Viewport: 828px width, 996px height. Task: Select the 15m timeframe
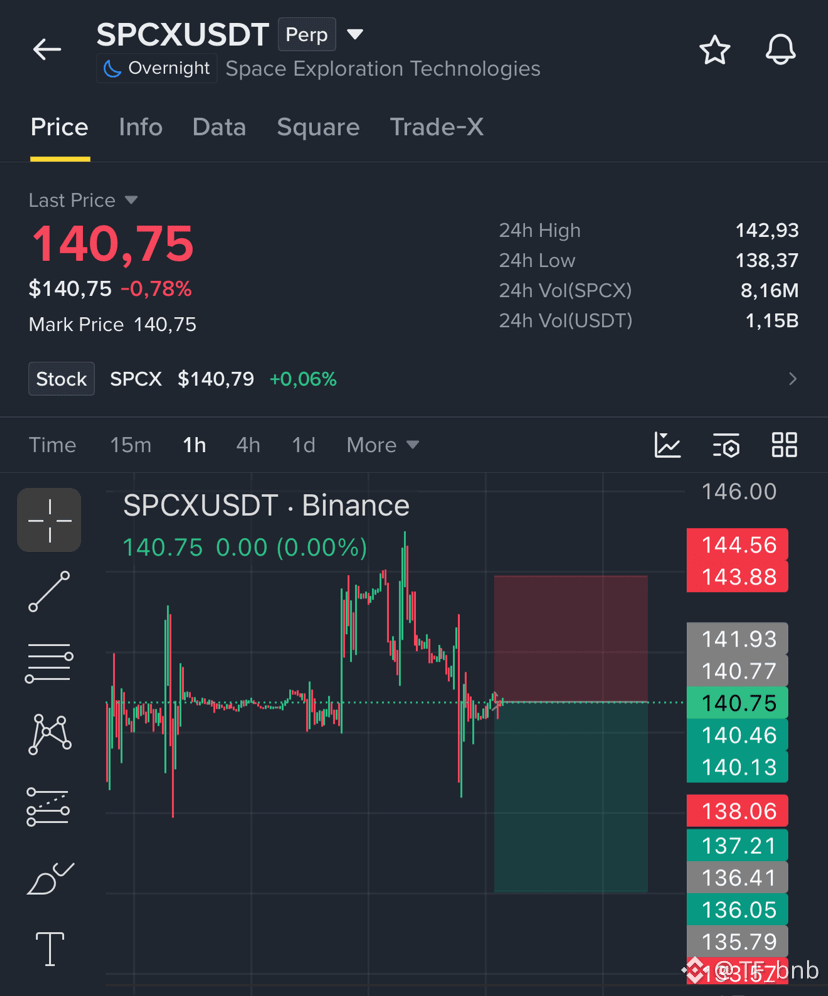click(x=131, y=445)
